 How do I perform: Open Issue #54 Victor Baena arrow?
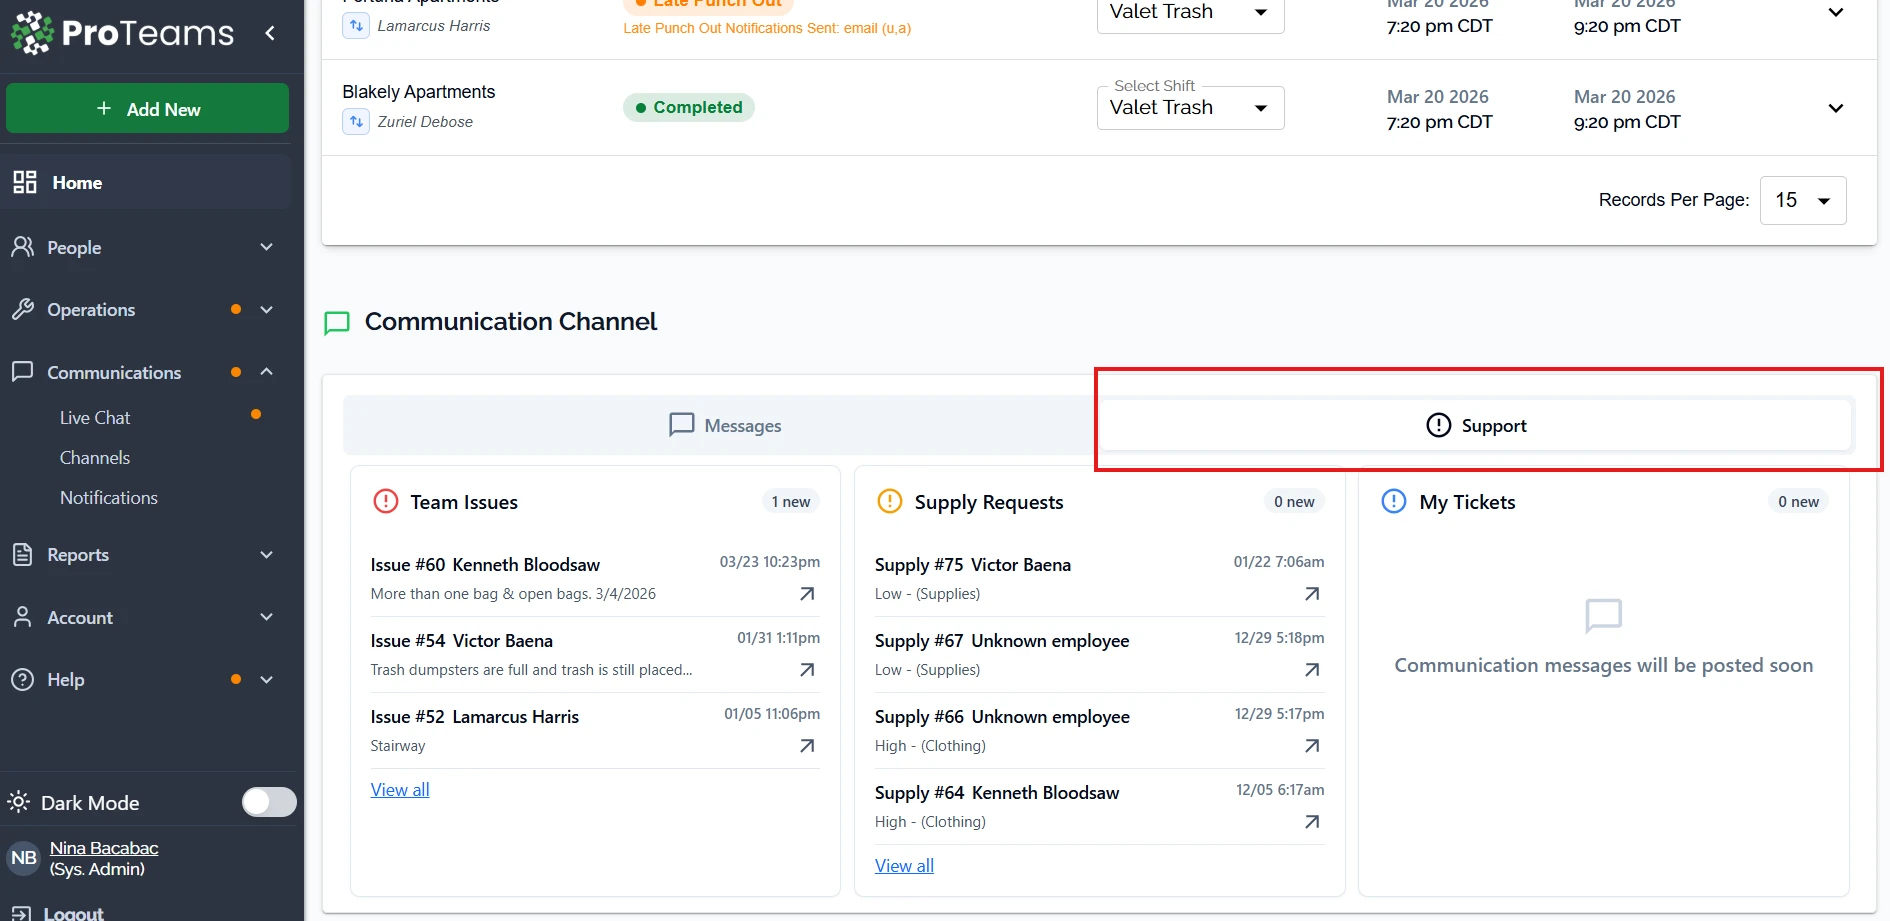coord(807,670)
